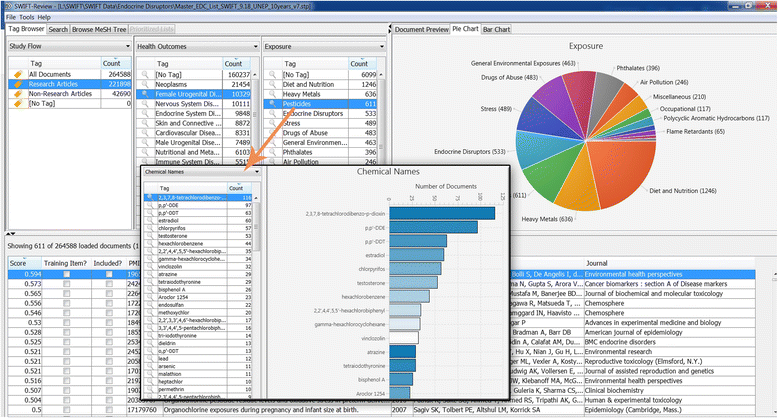The height and width of the screenshot is (418, 778).
Task: Open the Chemical Names dropdown
Action: coord(258,172)
